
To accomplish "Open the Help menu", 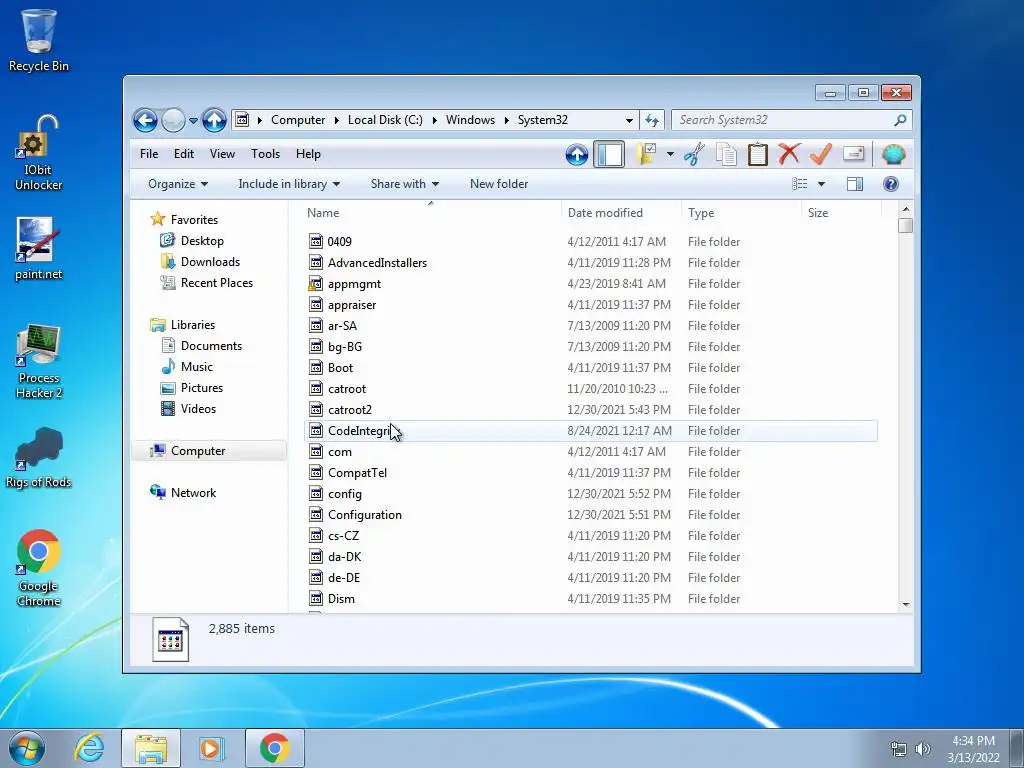I will [308, 154].
